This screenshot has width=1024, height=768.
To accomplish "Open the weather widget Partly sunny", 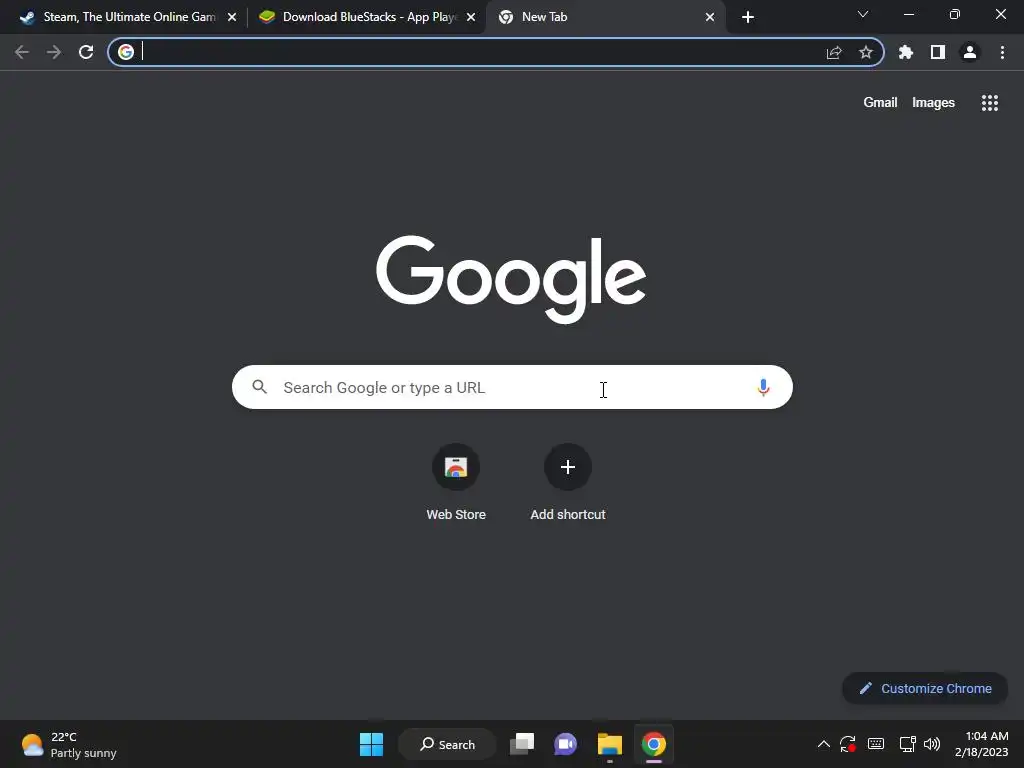I will (69, 744).
